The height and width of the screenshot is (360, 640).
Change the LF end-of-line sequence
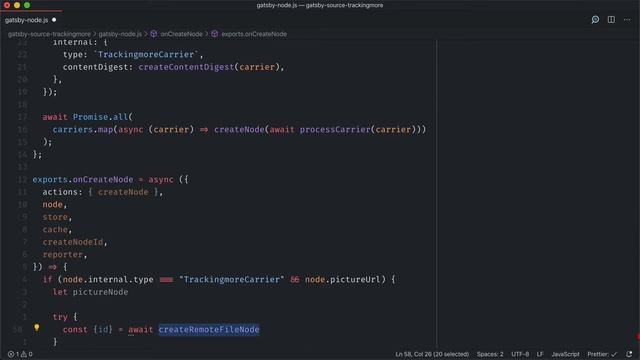[540, 354]
